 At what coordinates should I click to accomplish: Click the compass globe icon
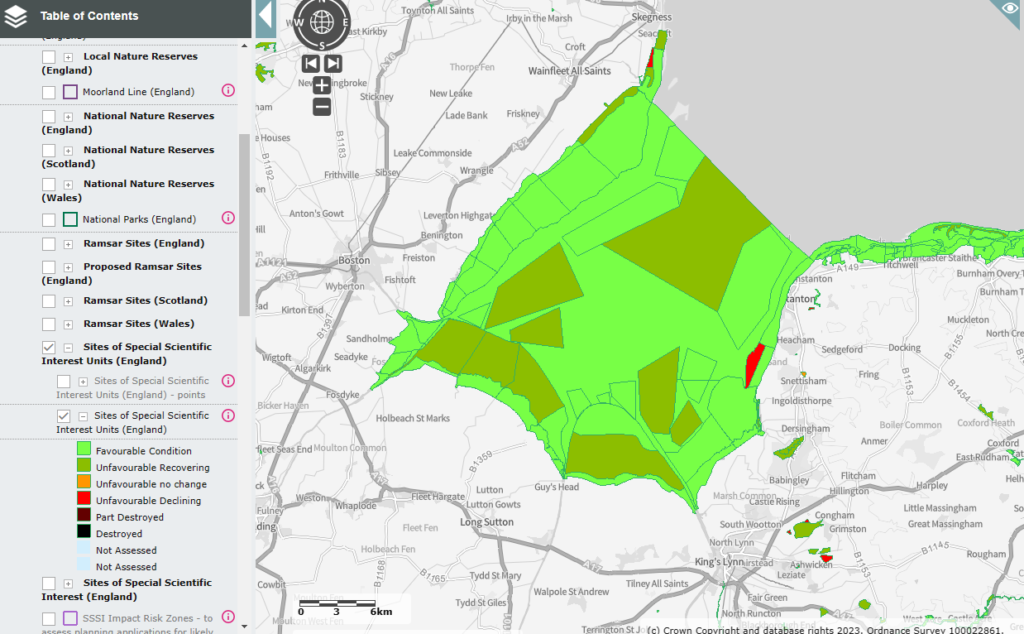coord(322,21)
